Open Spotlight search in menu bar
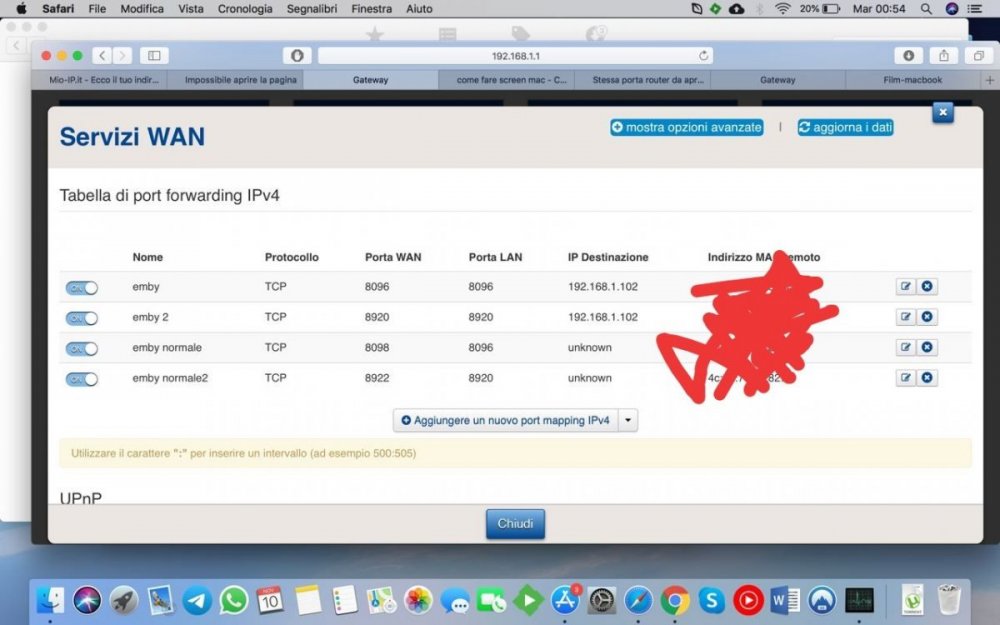 tap(926, 9)
